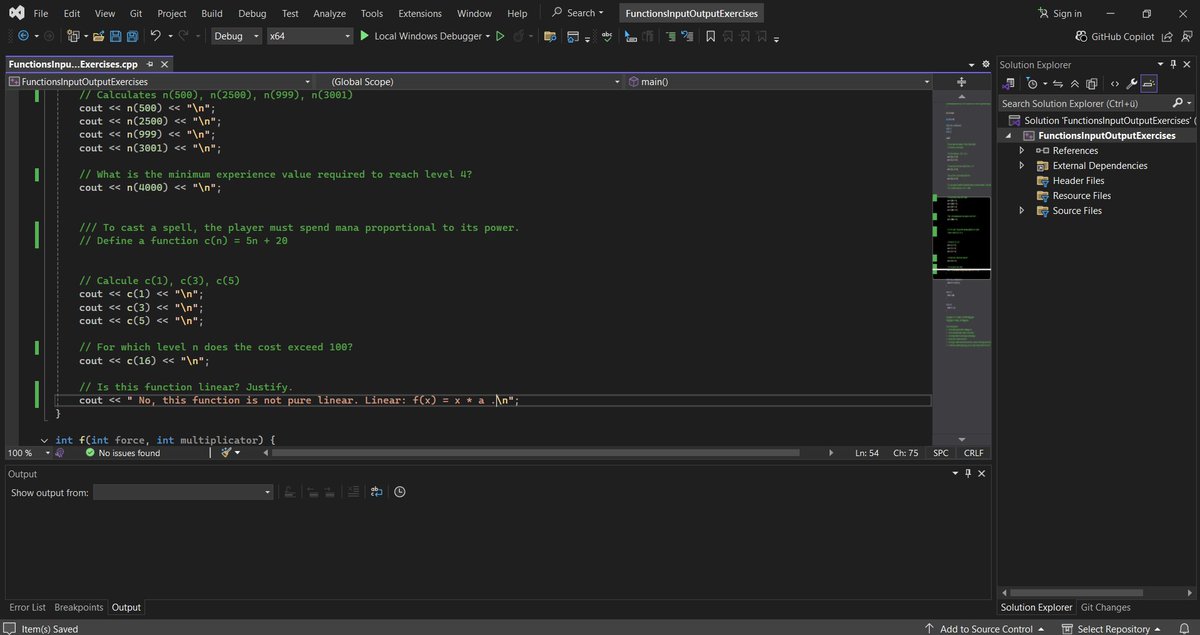Toggle Preview Selected Items icon
Viewport: 1200px width, 635px height.
tap(1149, 84)
